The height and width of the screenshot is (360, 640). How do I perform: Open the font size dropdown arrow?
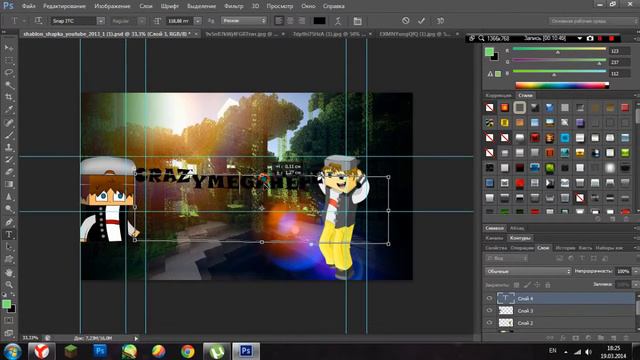(x=198, y=21)
